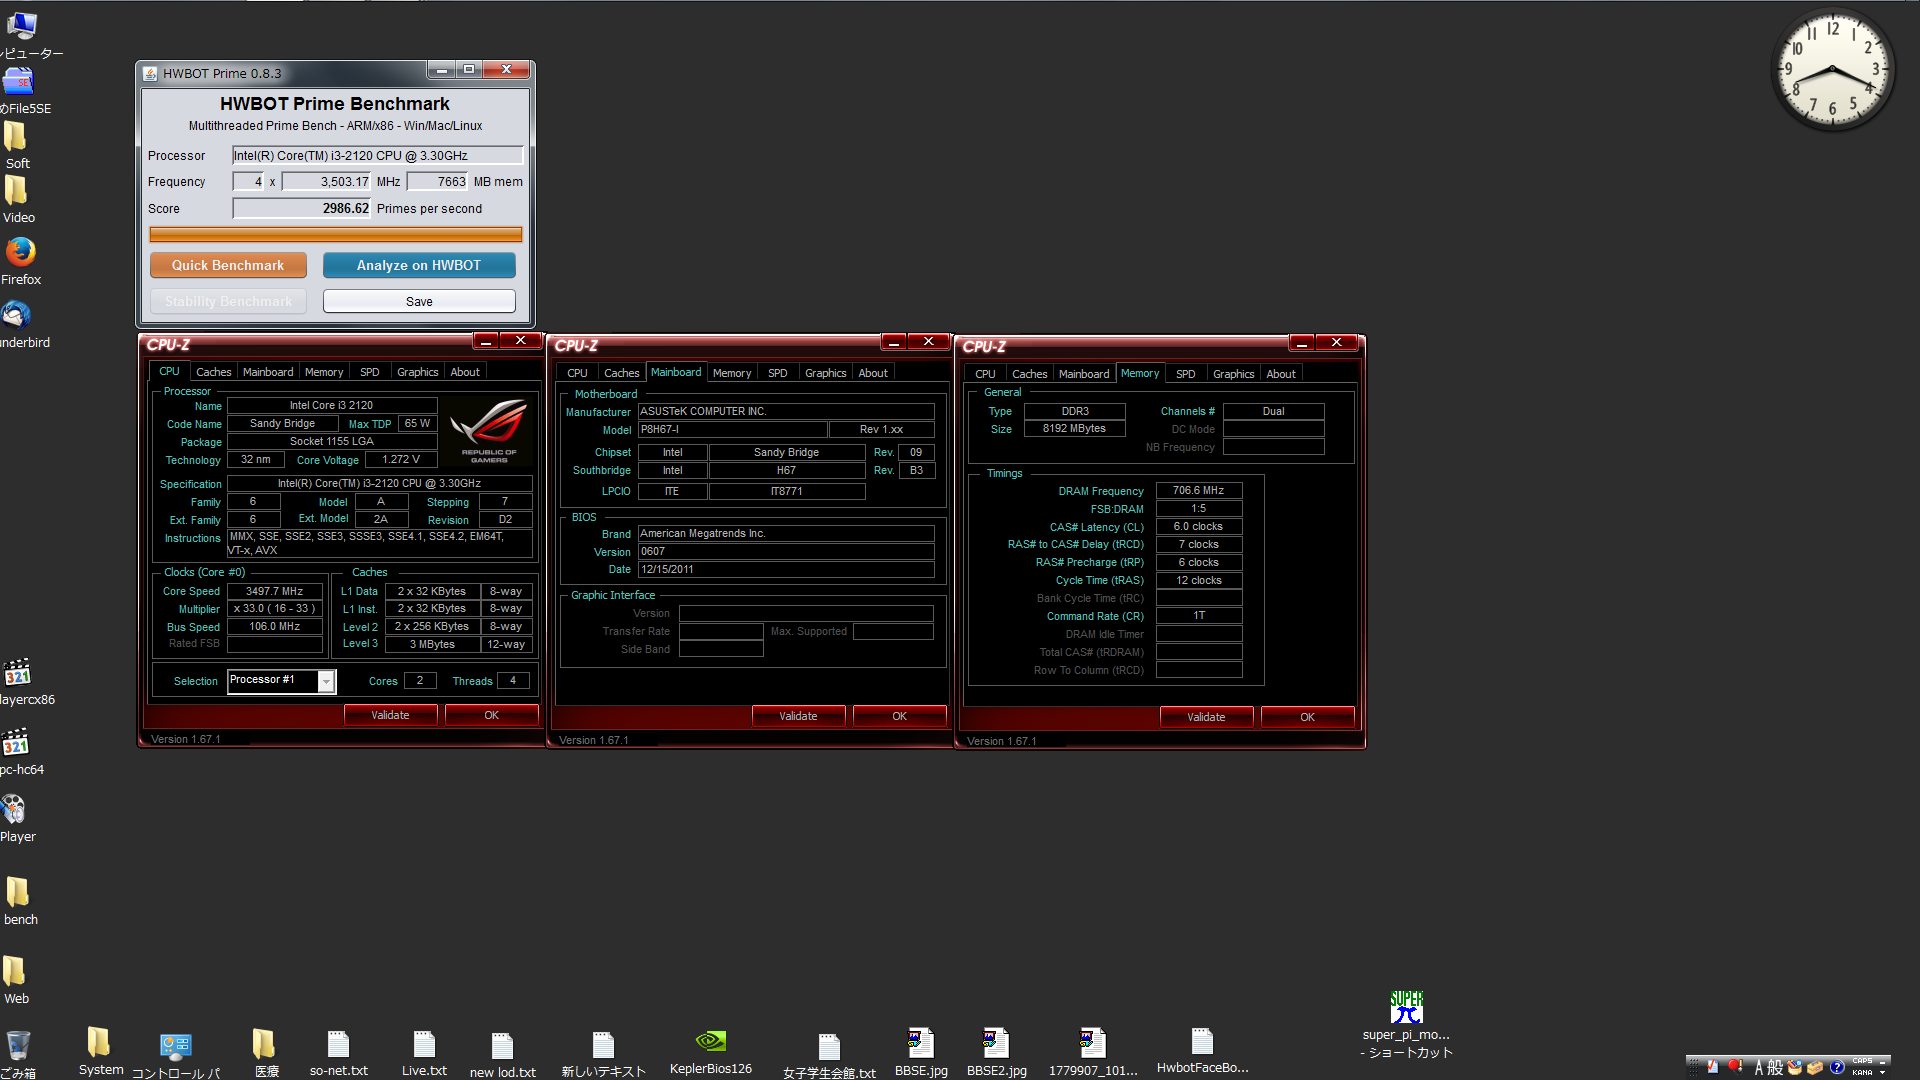Click the Score field showing 2986.62
The width and height of the screenshot is (1920, 1080).
click(301, 208)
